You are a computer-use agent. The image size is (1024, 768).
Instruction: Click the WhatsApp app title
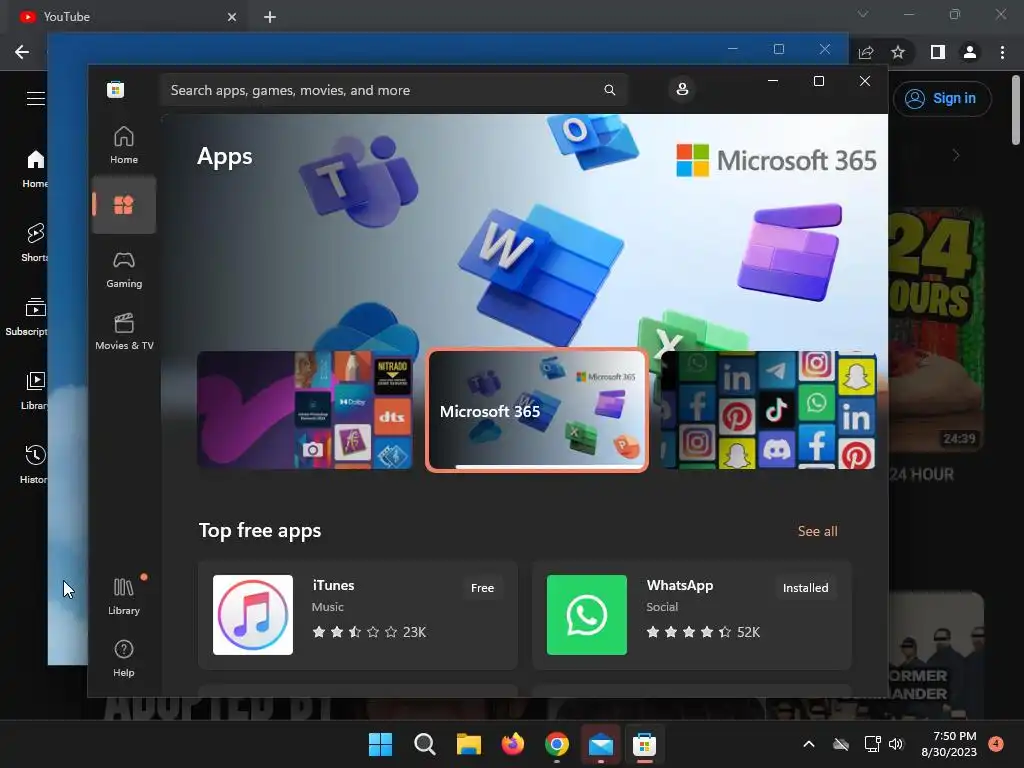pyautogui.click(x=679, y=585)
